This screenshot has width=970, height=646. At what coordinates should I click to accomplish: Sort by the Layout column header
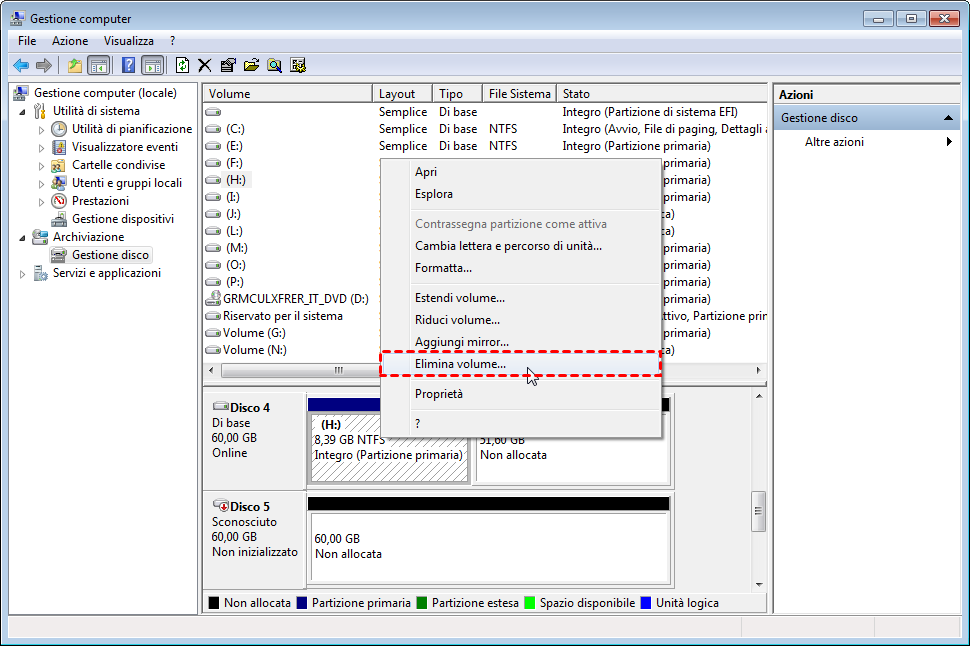click(x=402, y=93)
